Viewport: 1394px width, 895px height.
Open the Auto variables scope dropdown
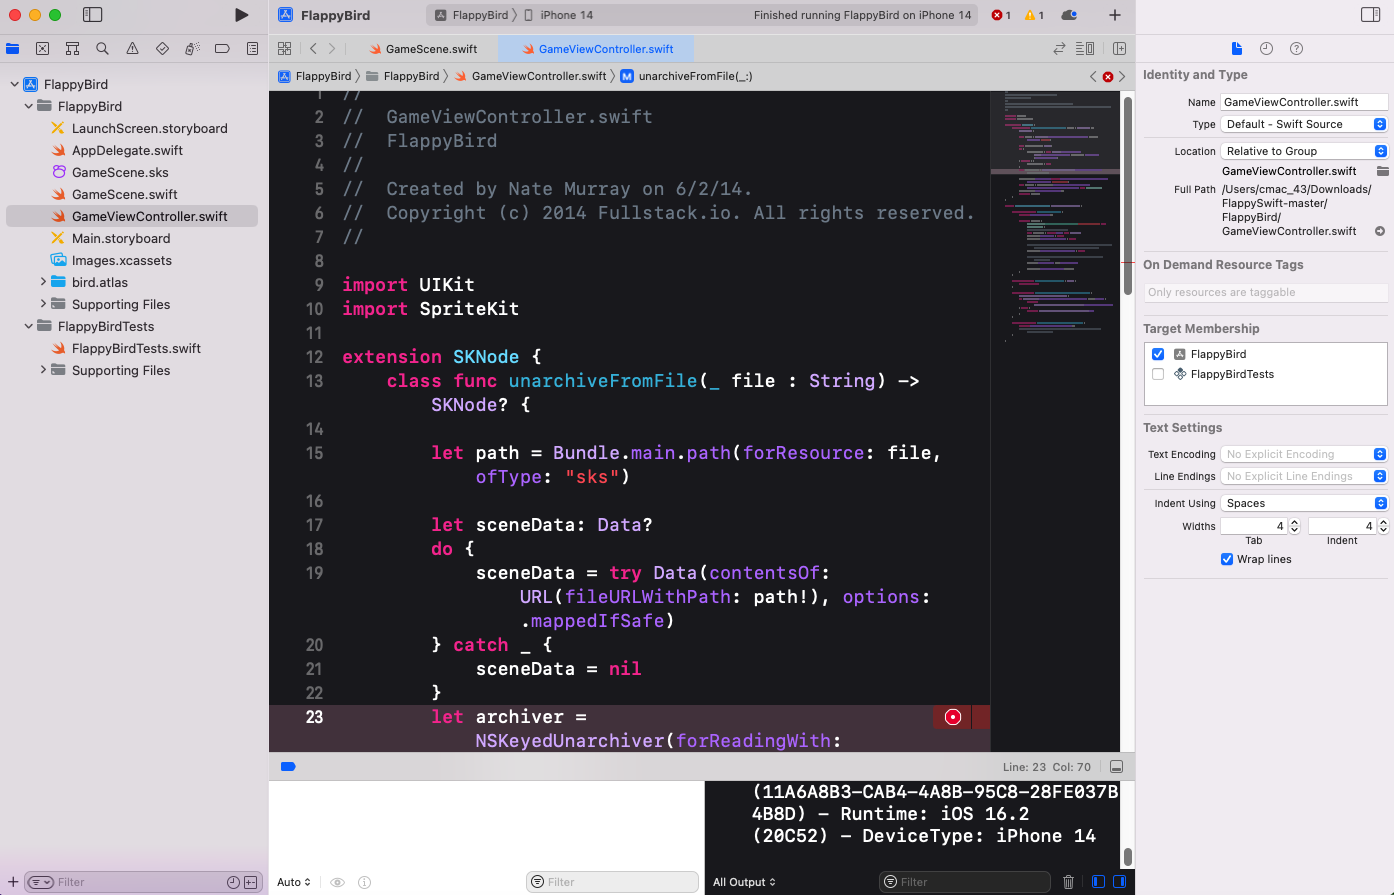tap(294, 882)
